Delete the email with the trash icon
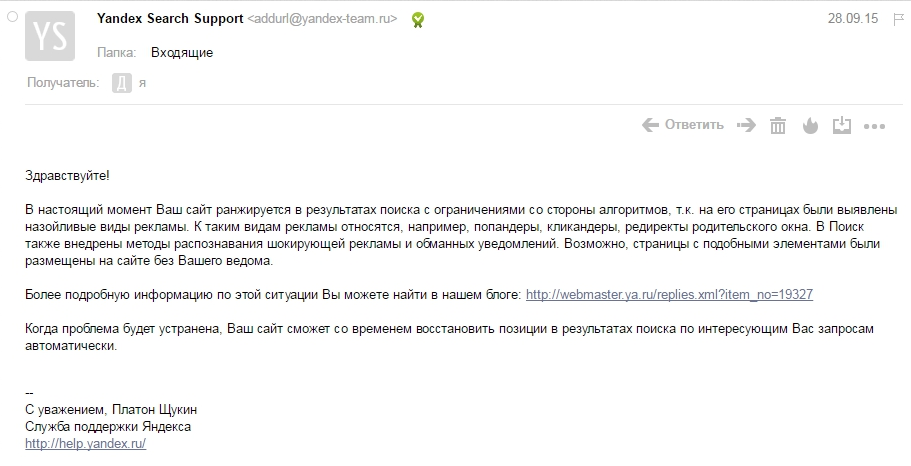Image resolution: width=911 pixels, height=466 pixels. coord(778,126)
